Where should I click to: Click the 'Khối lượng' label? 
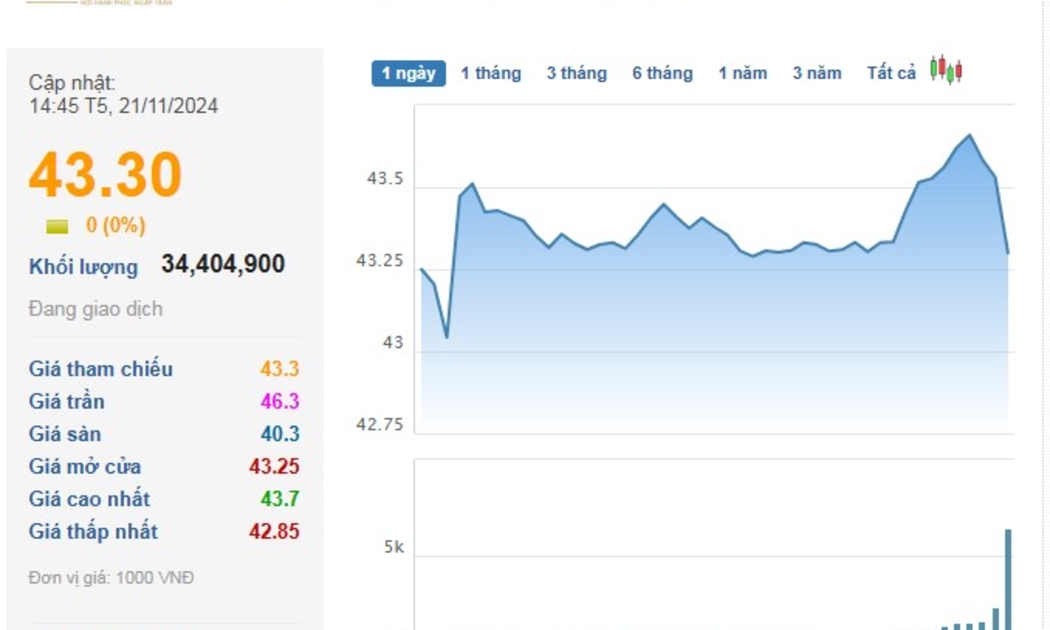(83, 267)
